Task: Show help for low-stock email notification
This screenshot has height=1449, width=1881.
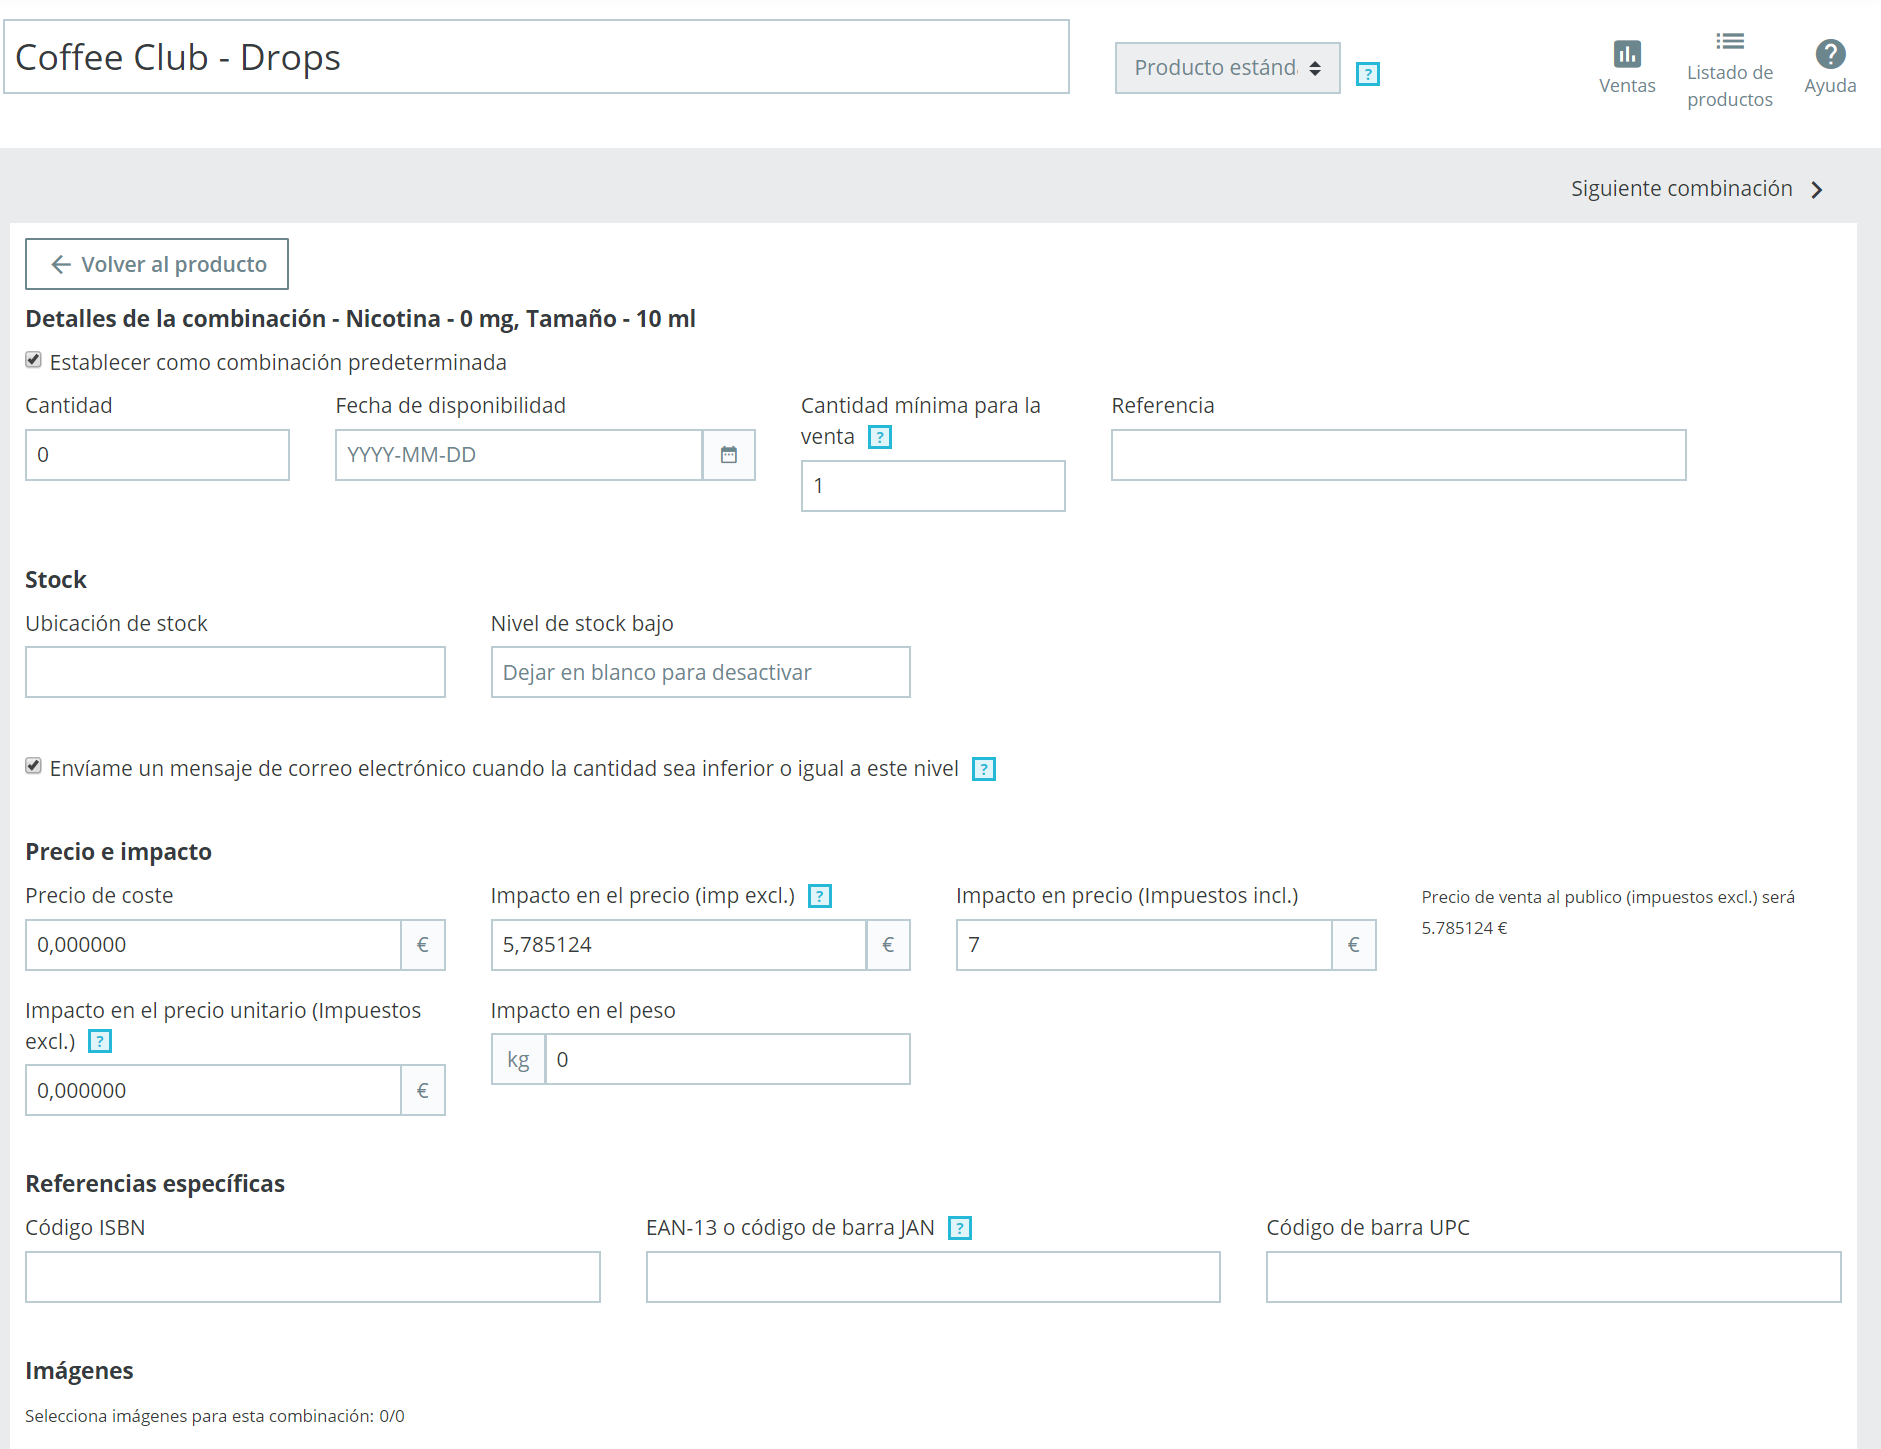Action: pyautogui.click(x=984, y=769)
